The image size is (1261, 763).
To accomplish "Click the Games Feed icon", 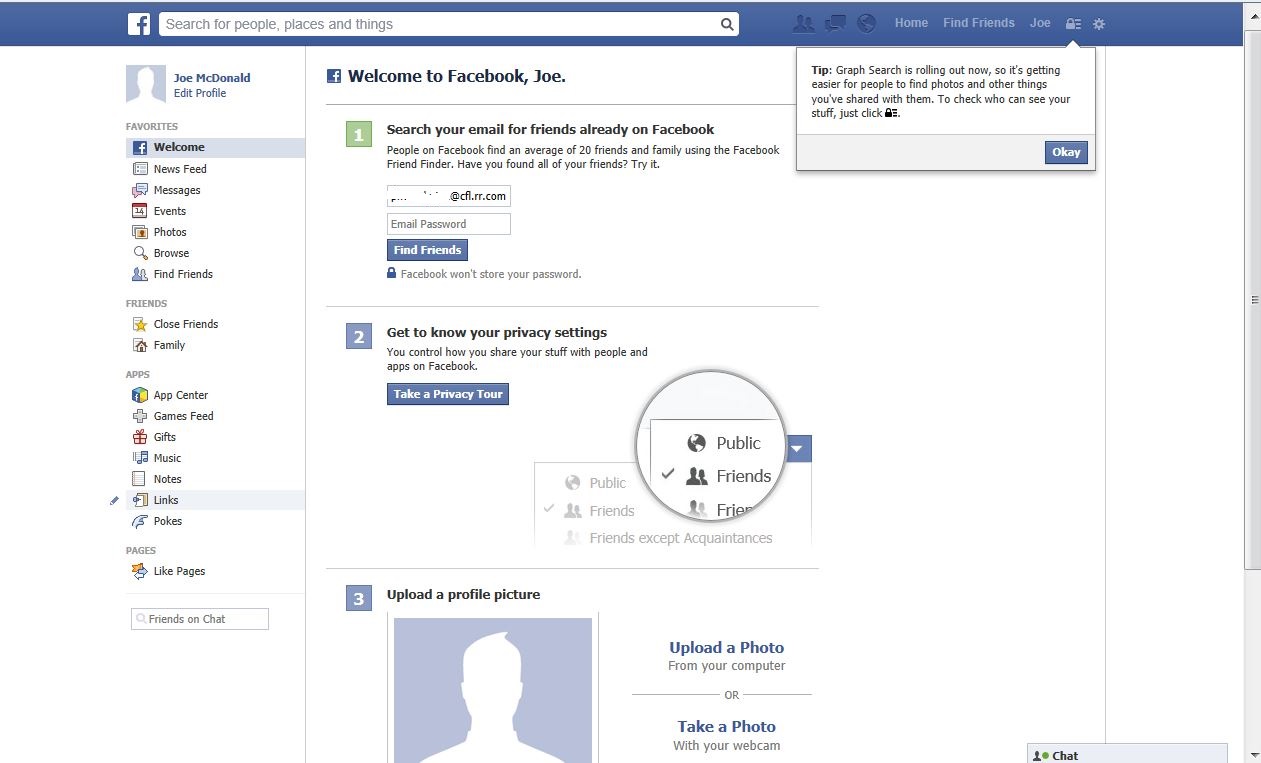I will (140, 416).
